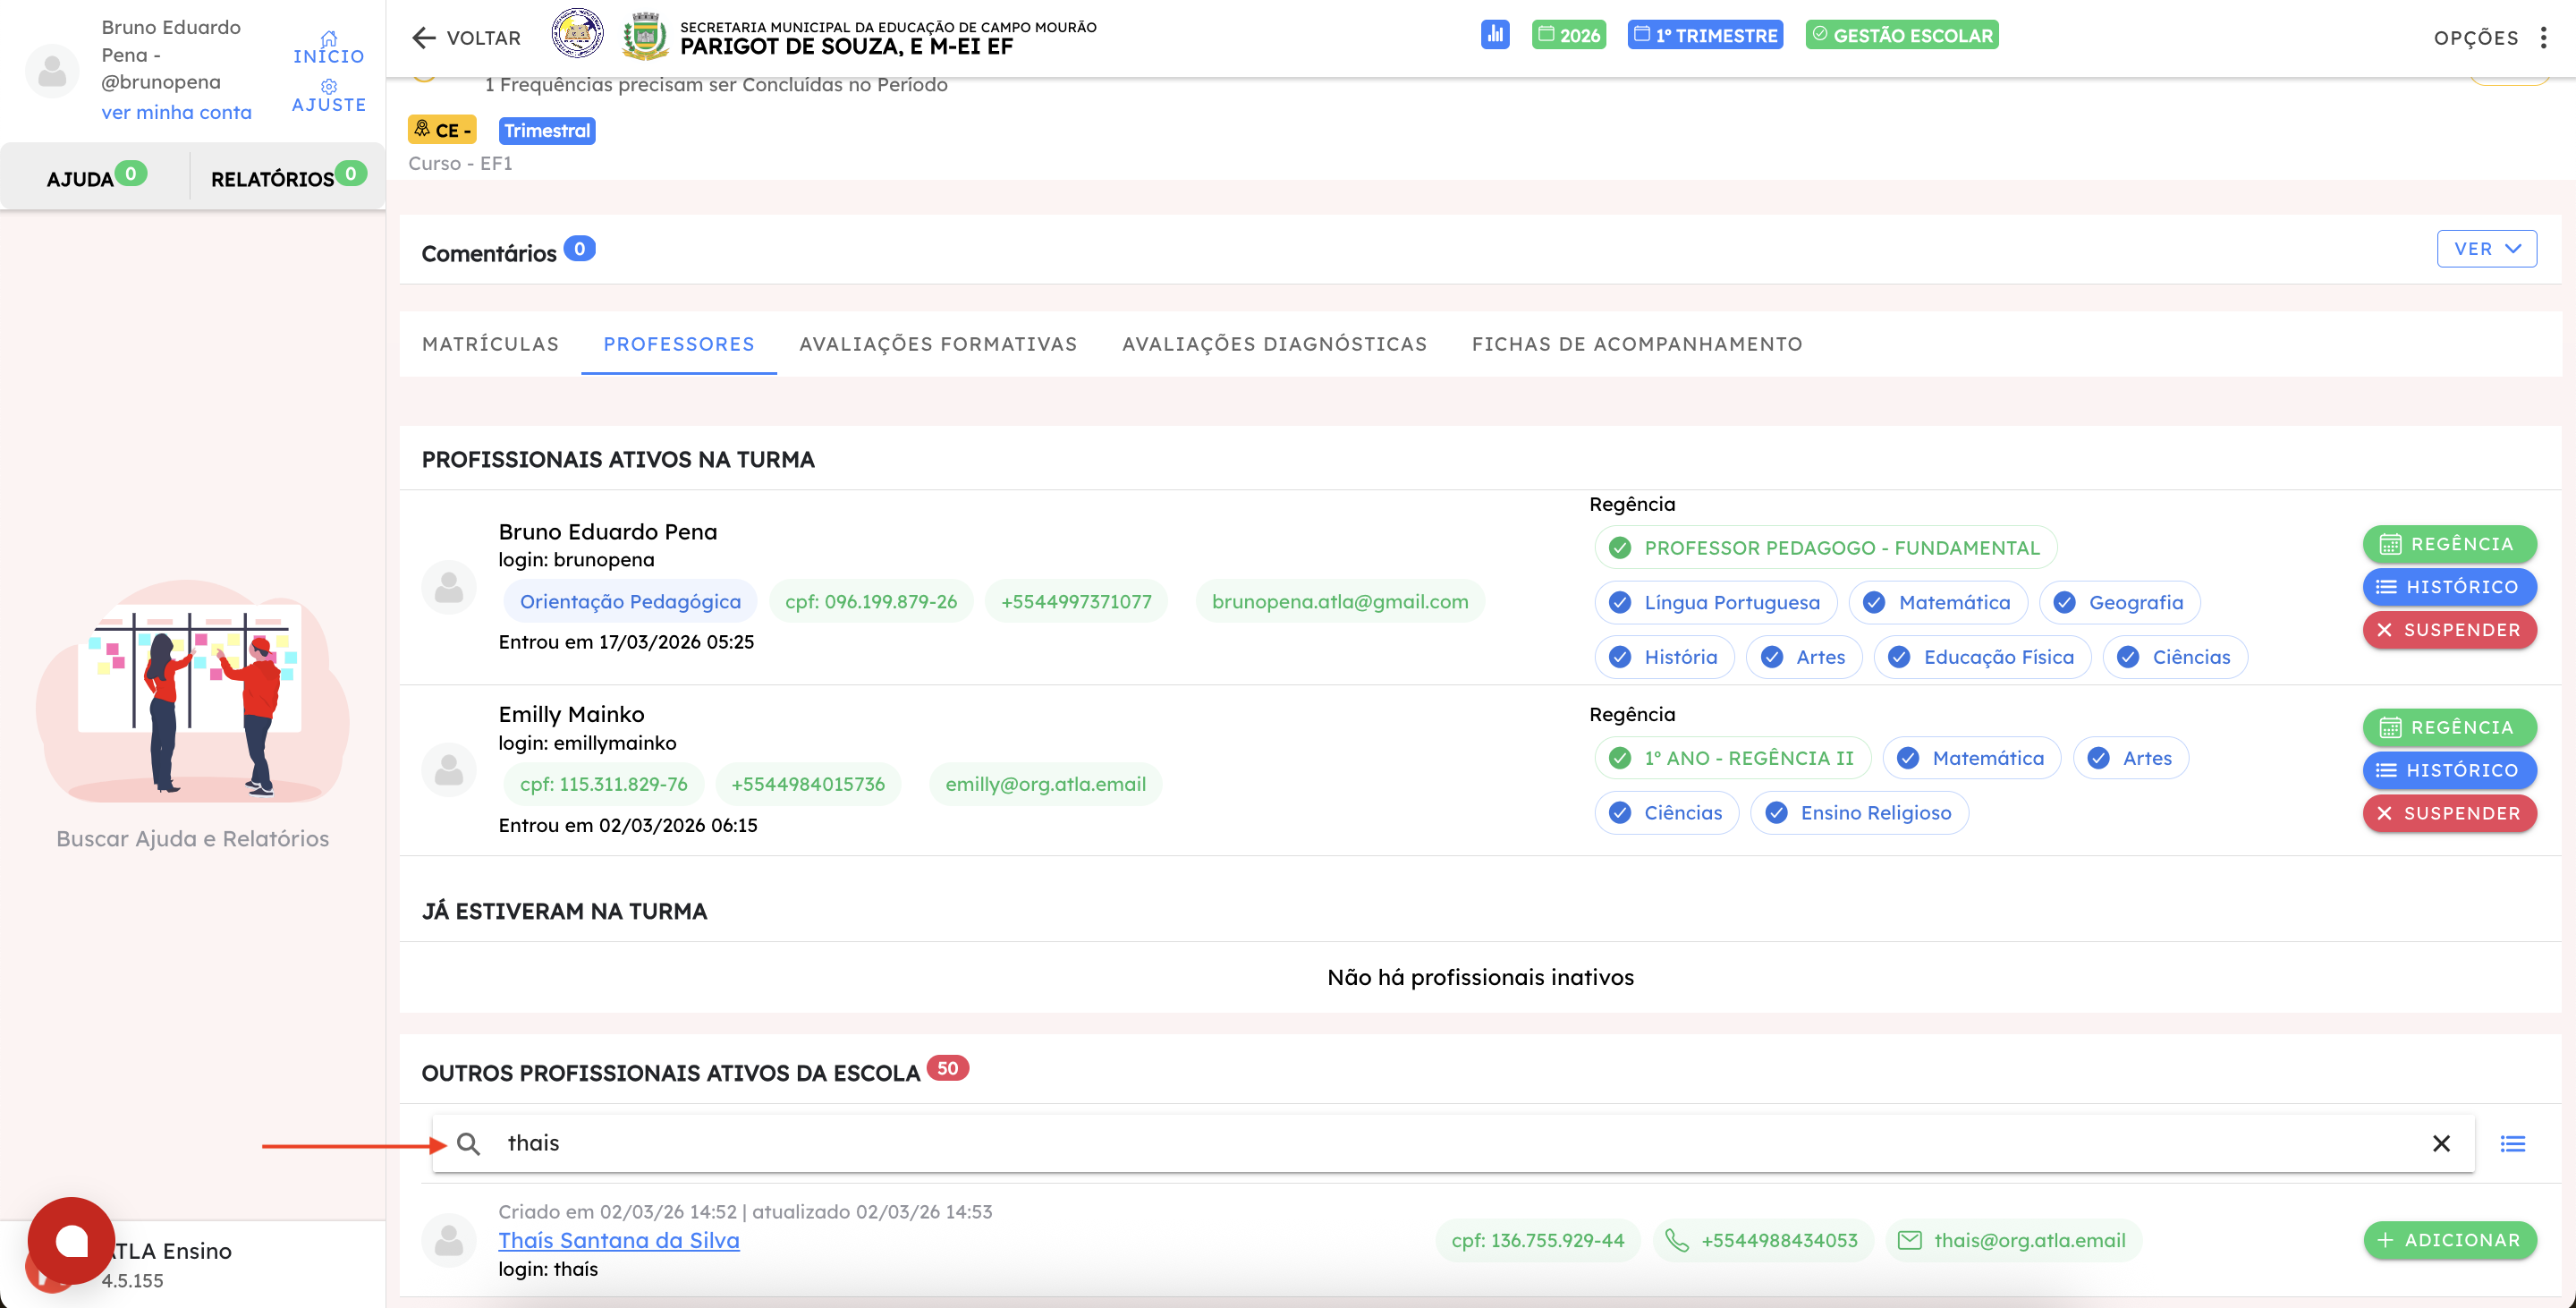Click the Campo Mourão coat of arms
2576x1308 pixels.
(645, 36)
